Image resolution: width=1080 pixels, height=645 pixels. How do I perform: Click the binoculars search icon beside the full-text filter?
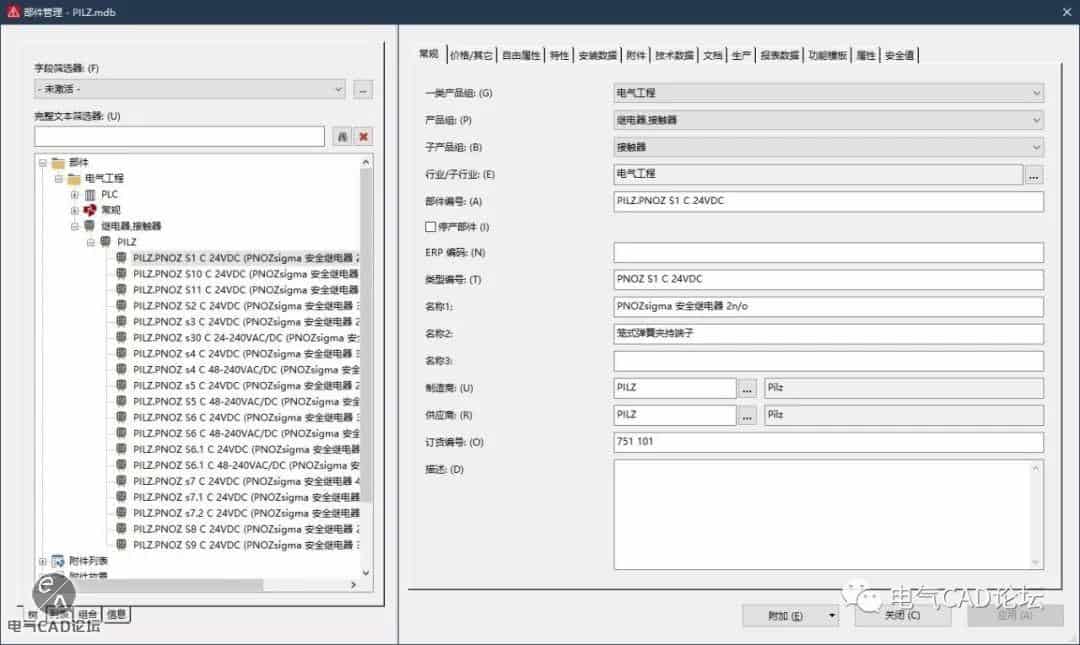tap(342, 136)
